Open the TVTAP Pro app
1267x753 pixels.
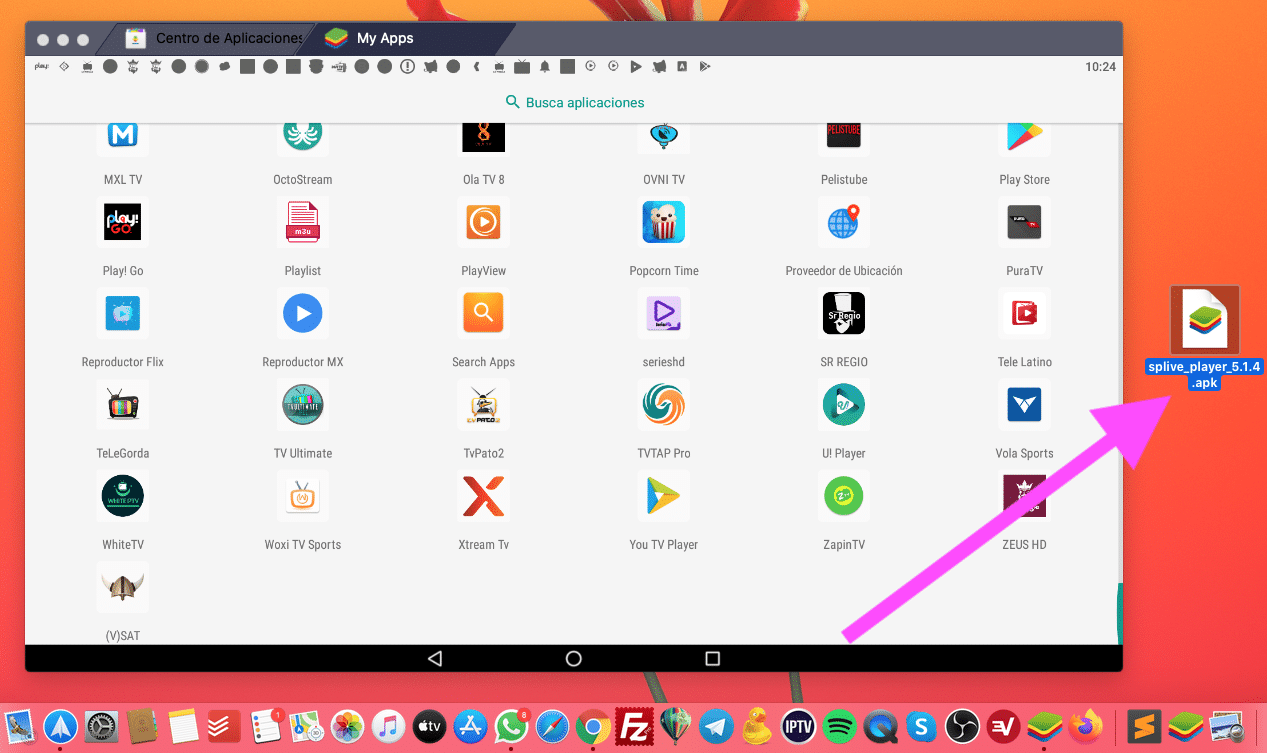coord(663,405)
